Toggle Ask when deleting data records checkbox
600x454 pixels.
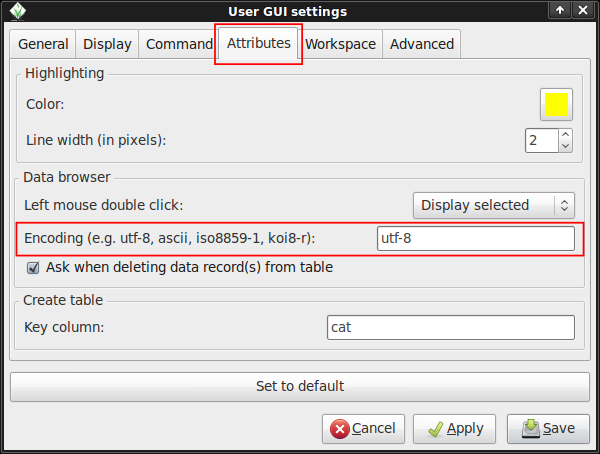pyautogui.click(x=33, y=268)
